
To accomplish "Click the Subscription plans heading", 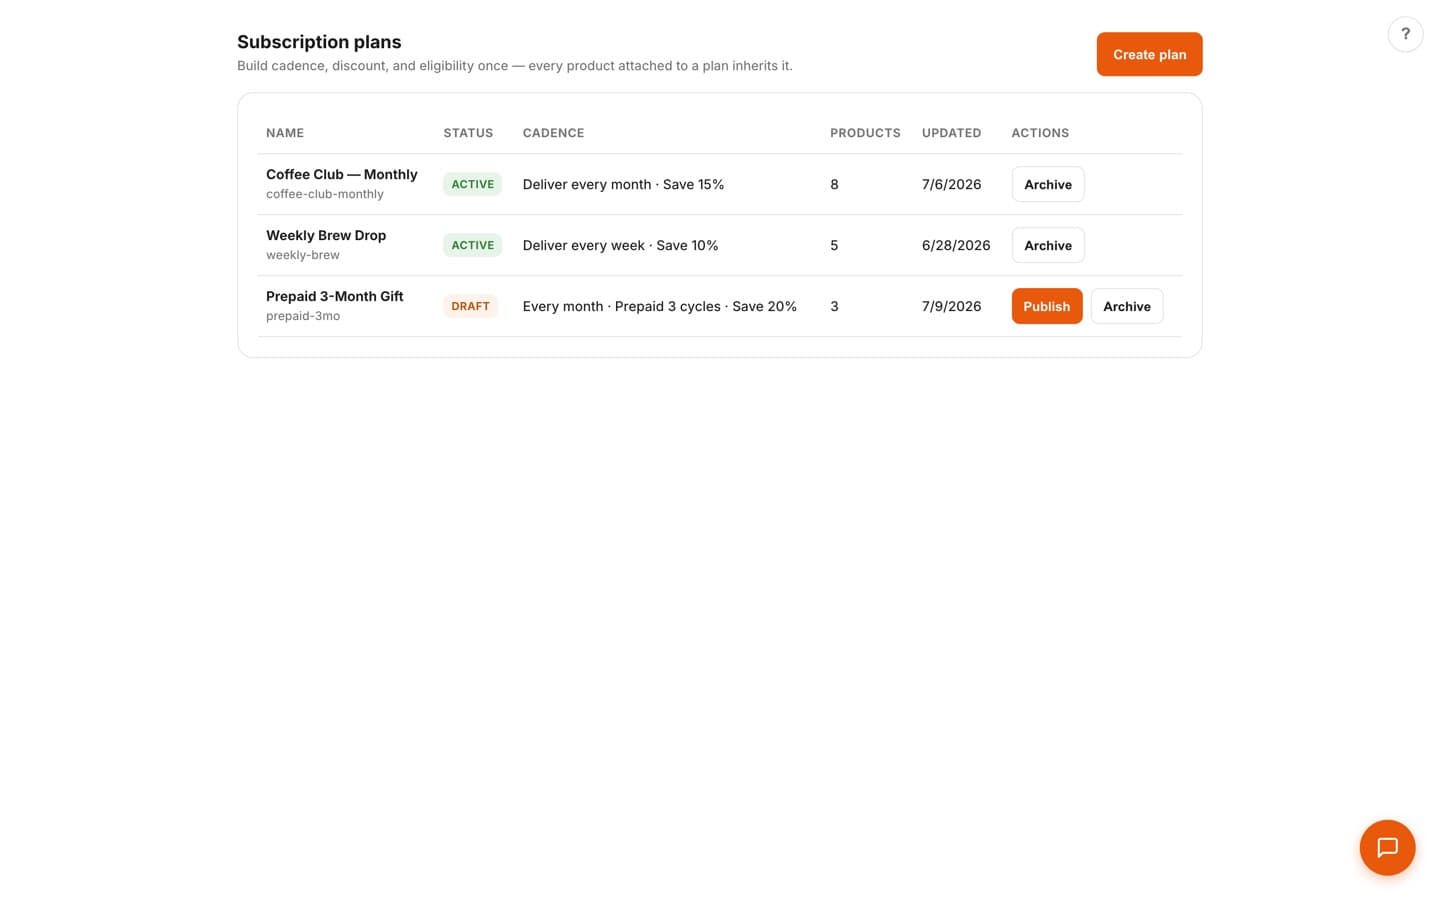I will (319, 42).
